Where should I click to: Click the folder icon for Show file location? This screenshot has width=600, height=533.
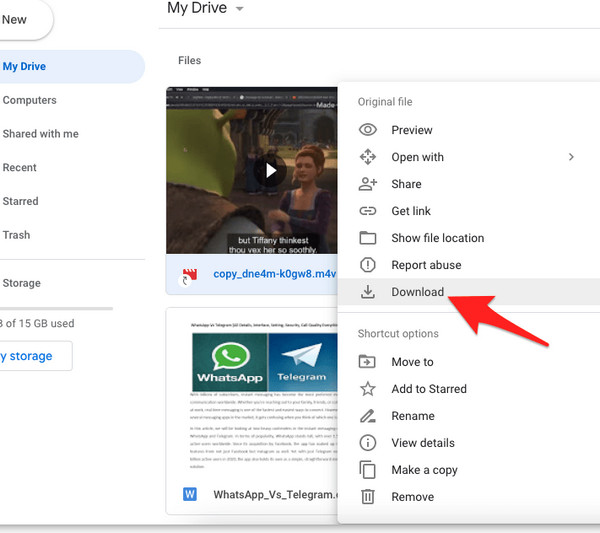tap(368, 238)
